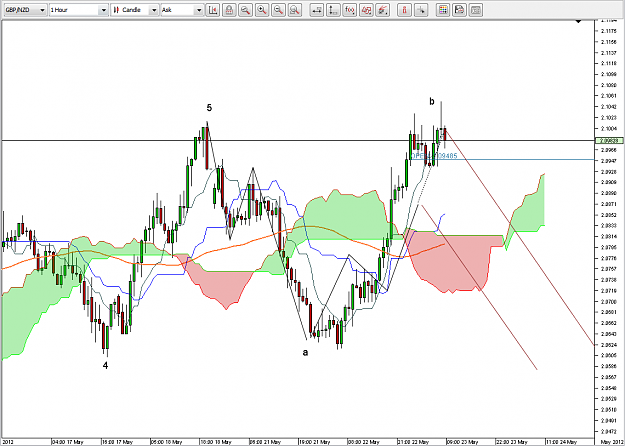Open the 1 Hour timeframe dropdown
This screenshot has height=446, width=625.
(79, 10)
